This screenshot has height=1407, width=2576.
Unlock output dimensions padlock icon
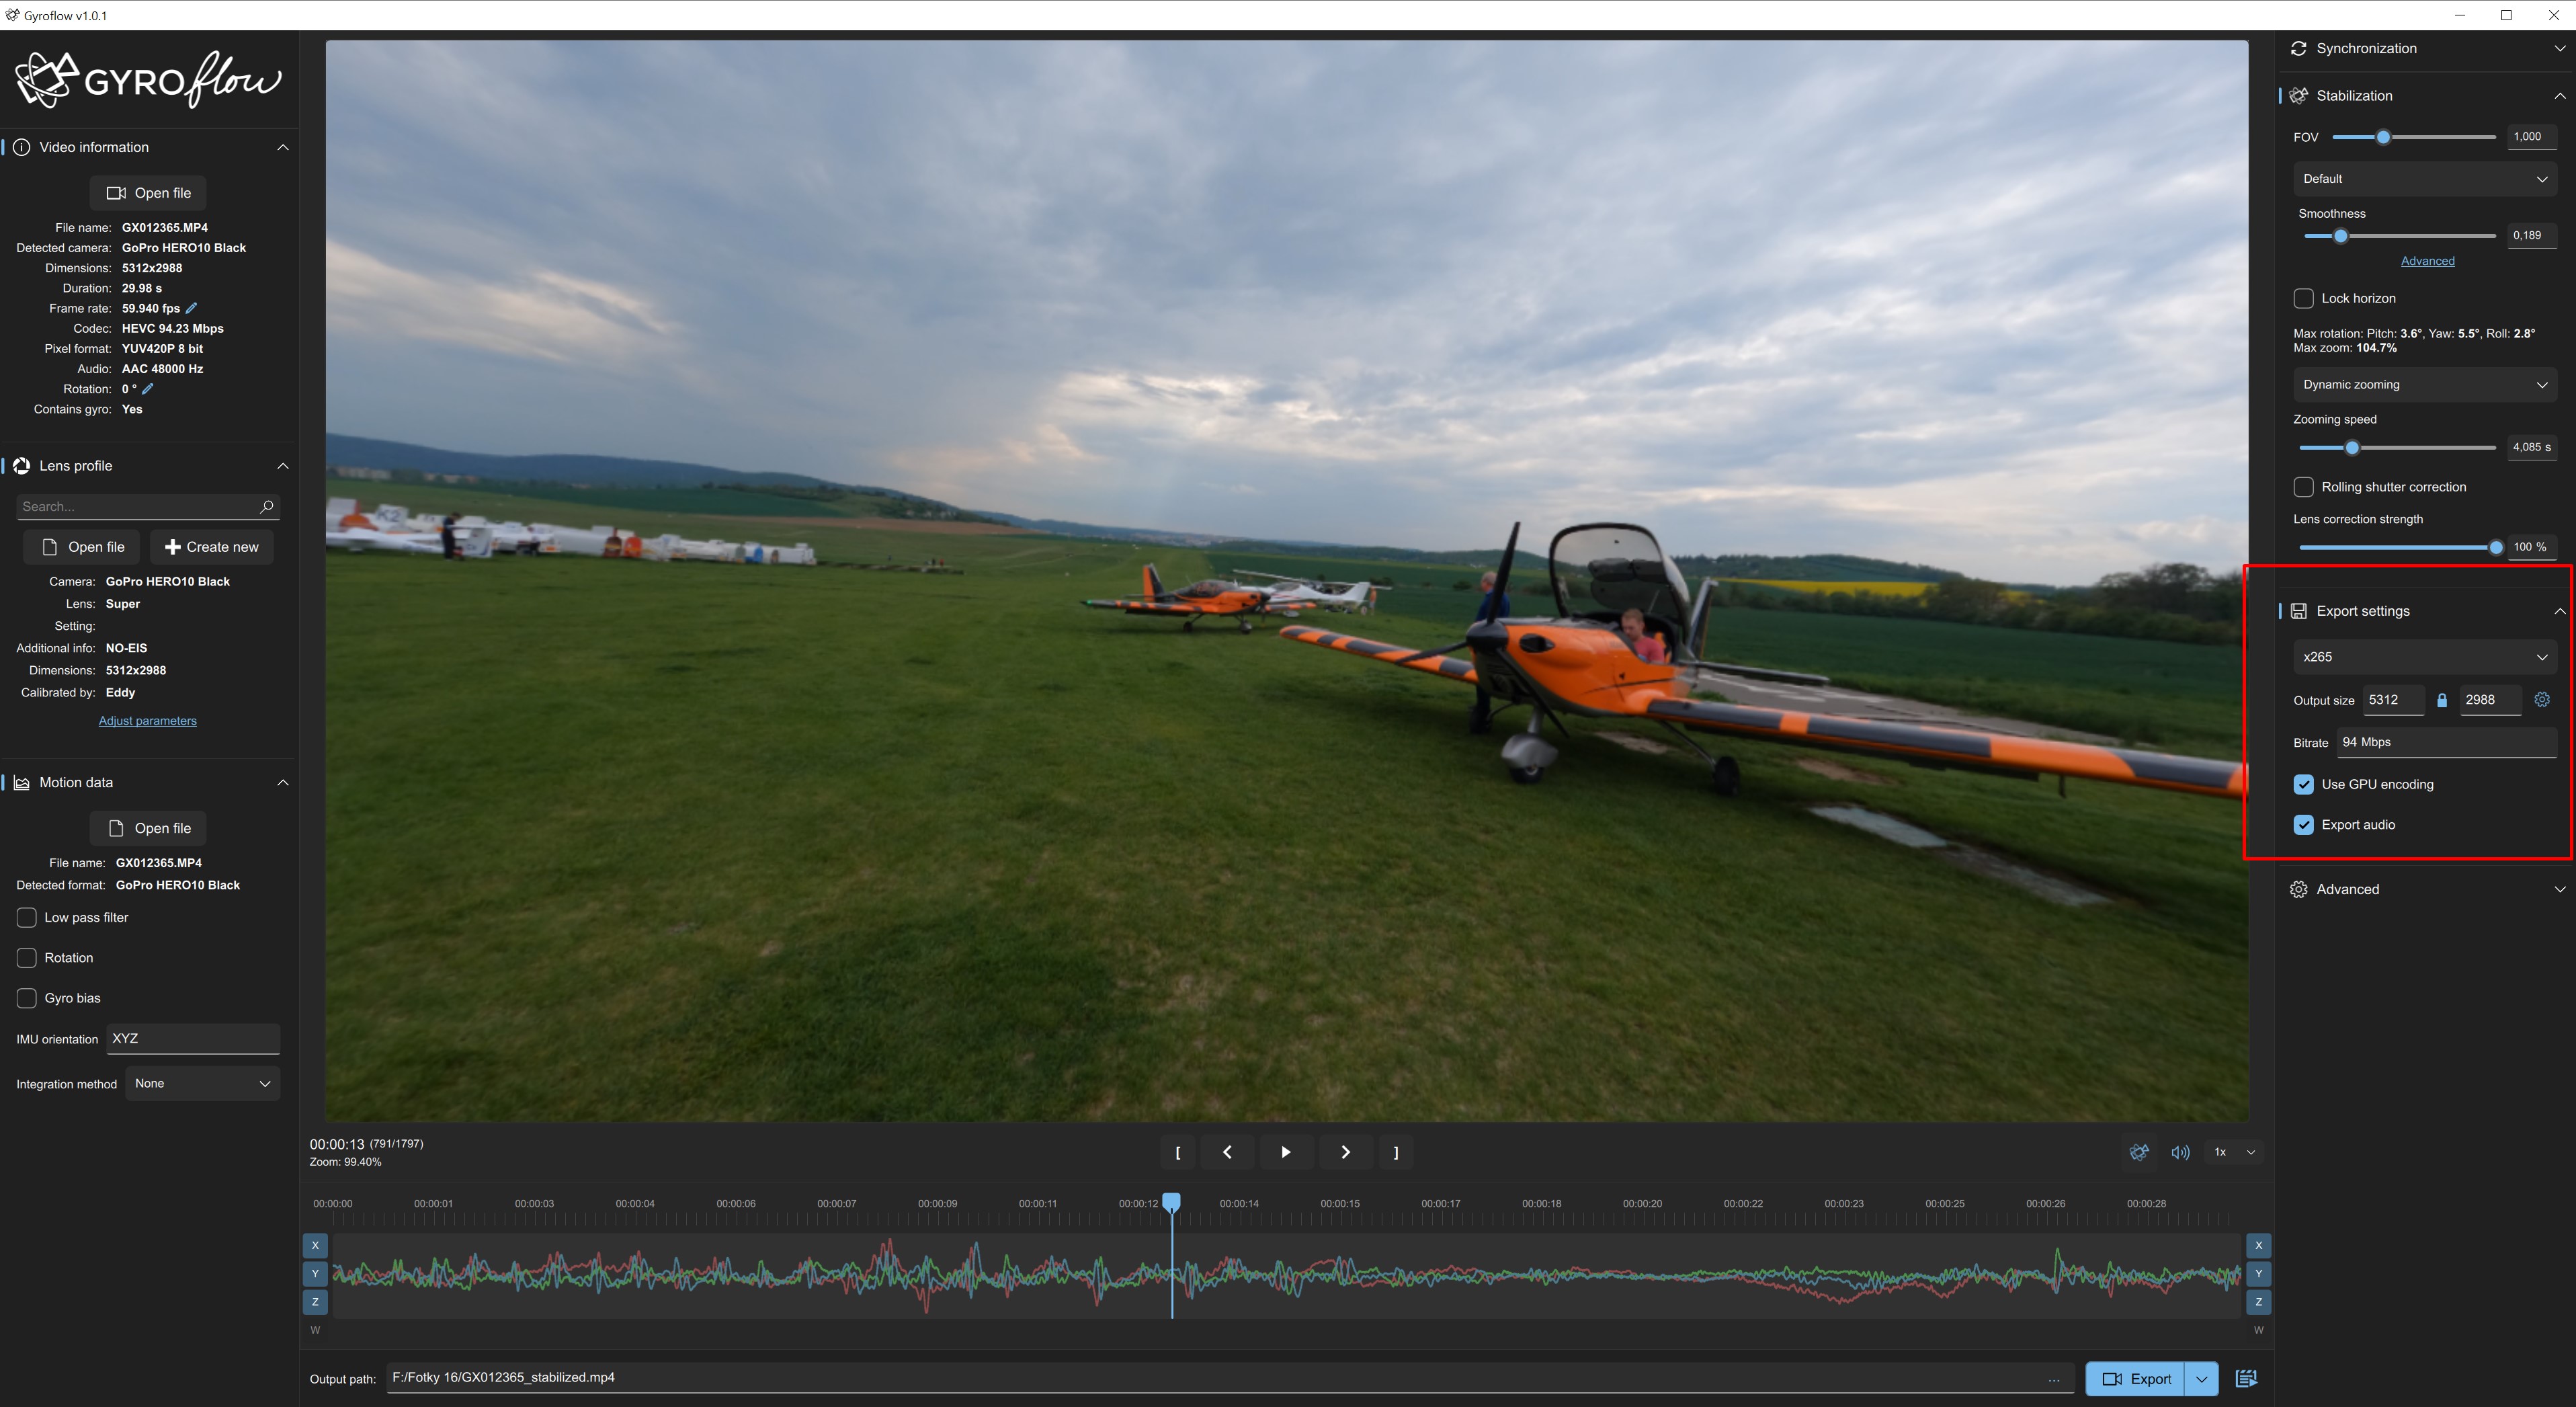[x=2441, y=700]
